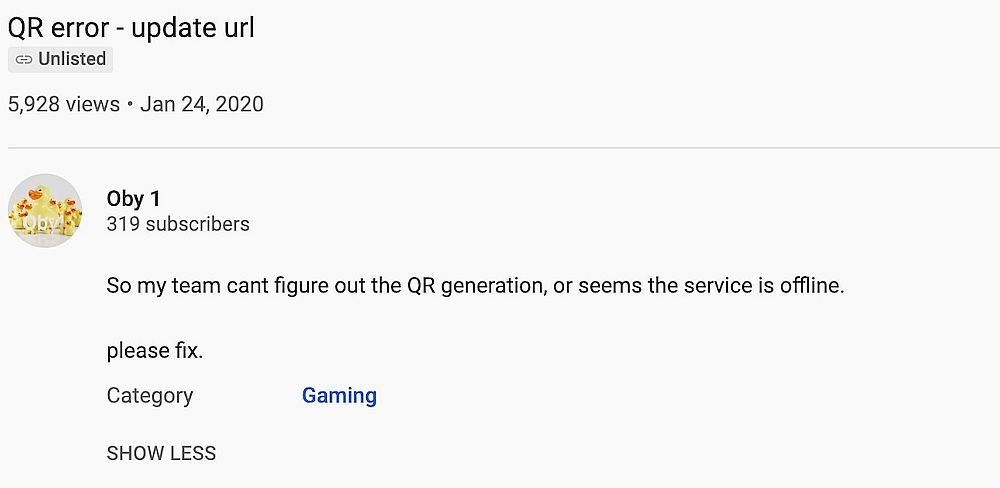
Task: Click the Category label
Action: pyautogui.click(x=150, y=395)
